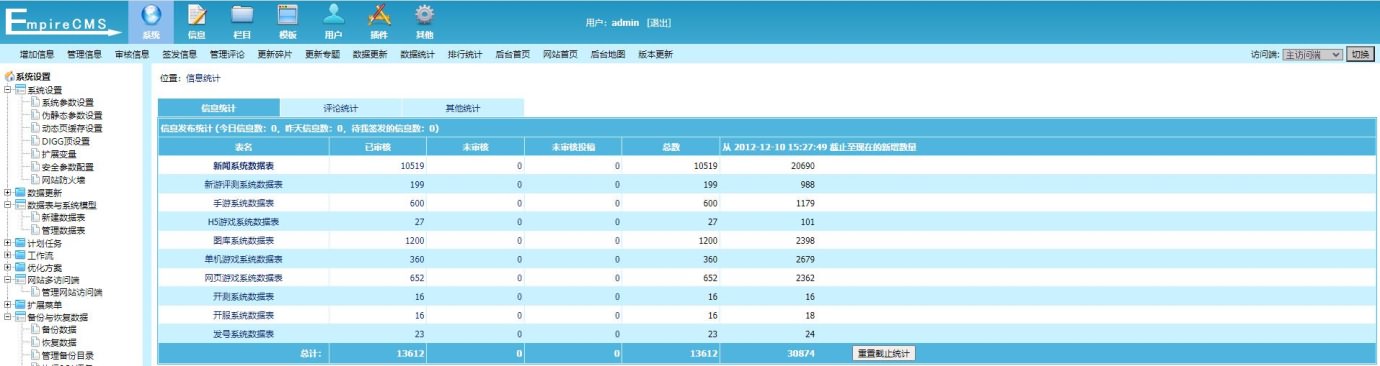Open the 用户 person icon
Screen dimensions: 1380x366
pos(333,15)
